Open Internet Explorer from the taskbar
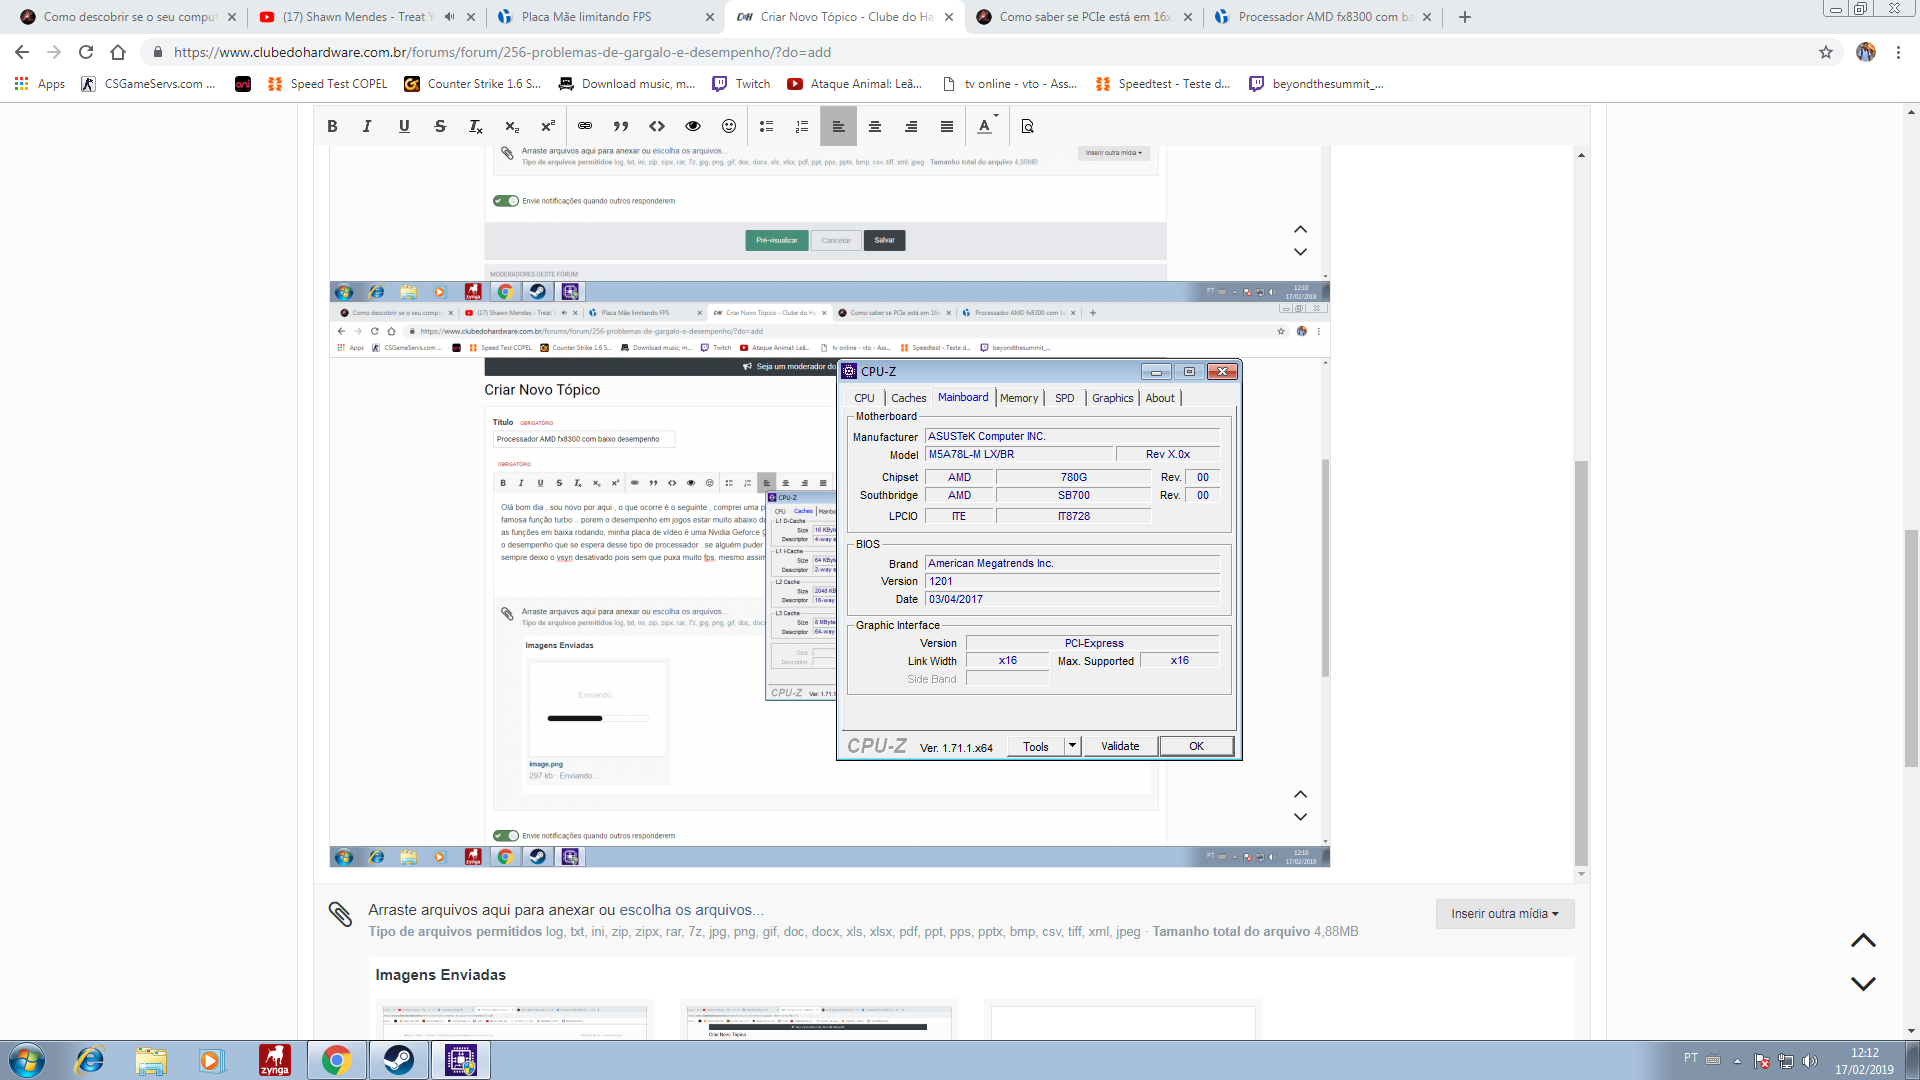The image size is (1920, 1080). coord(90,1060)
